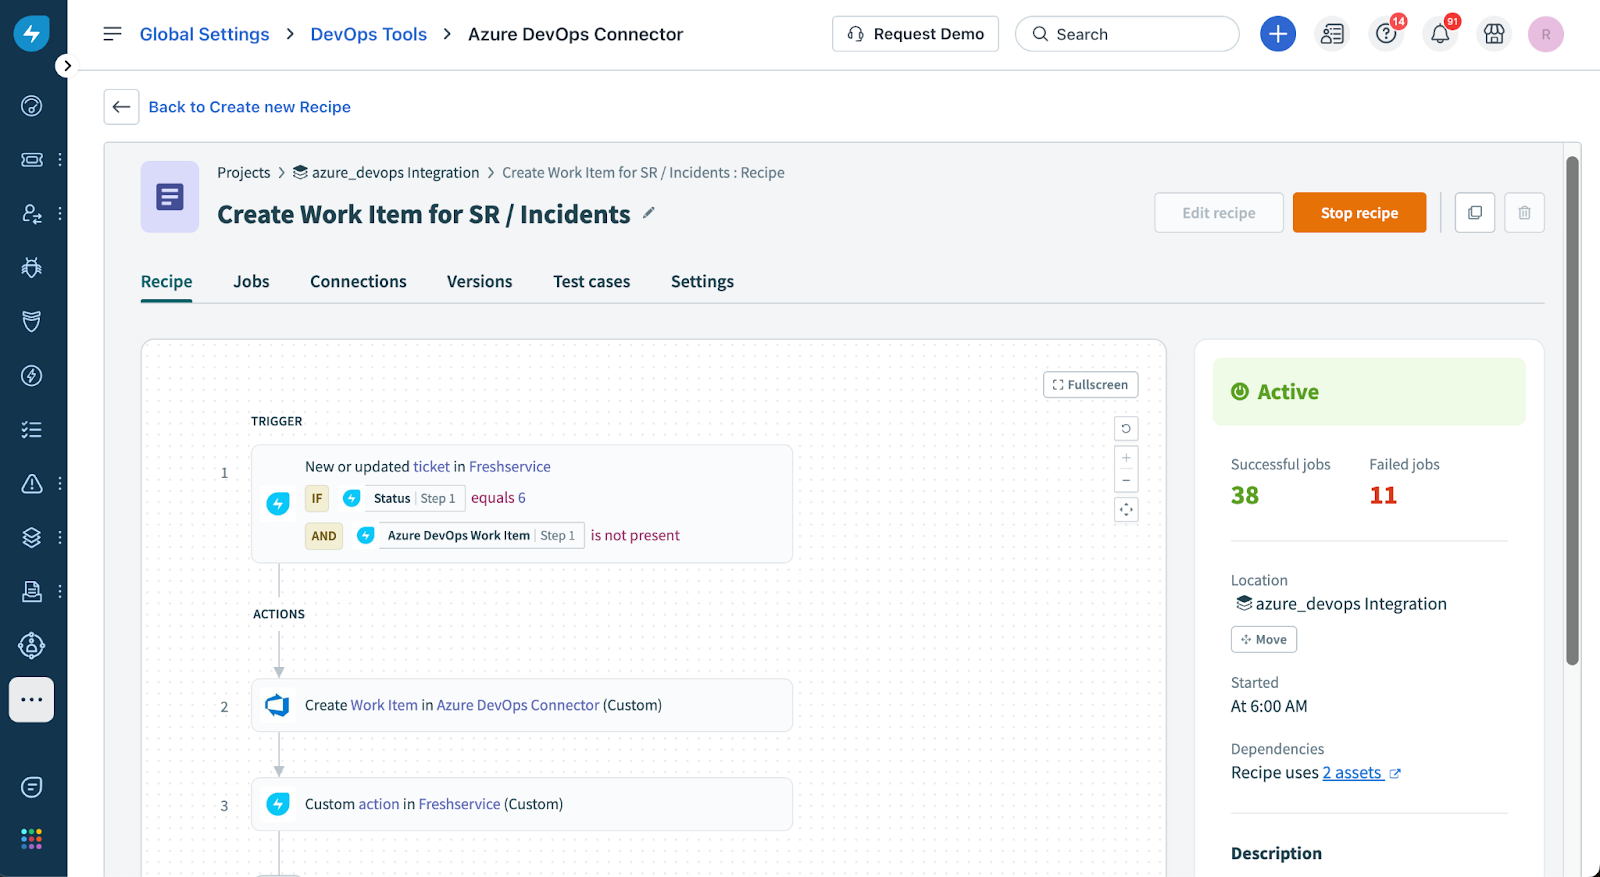Switch to the Connections tab

click(358, 282)
